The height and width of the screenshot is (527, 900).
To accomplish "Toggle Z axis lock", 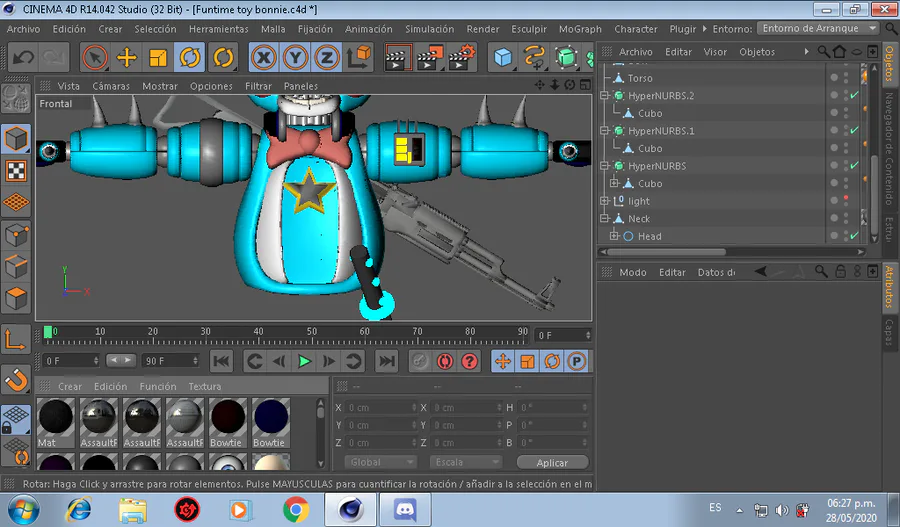I will [327, 57].
